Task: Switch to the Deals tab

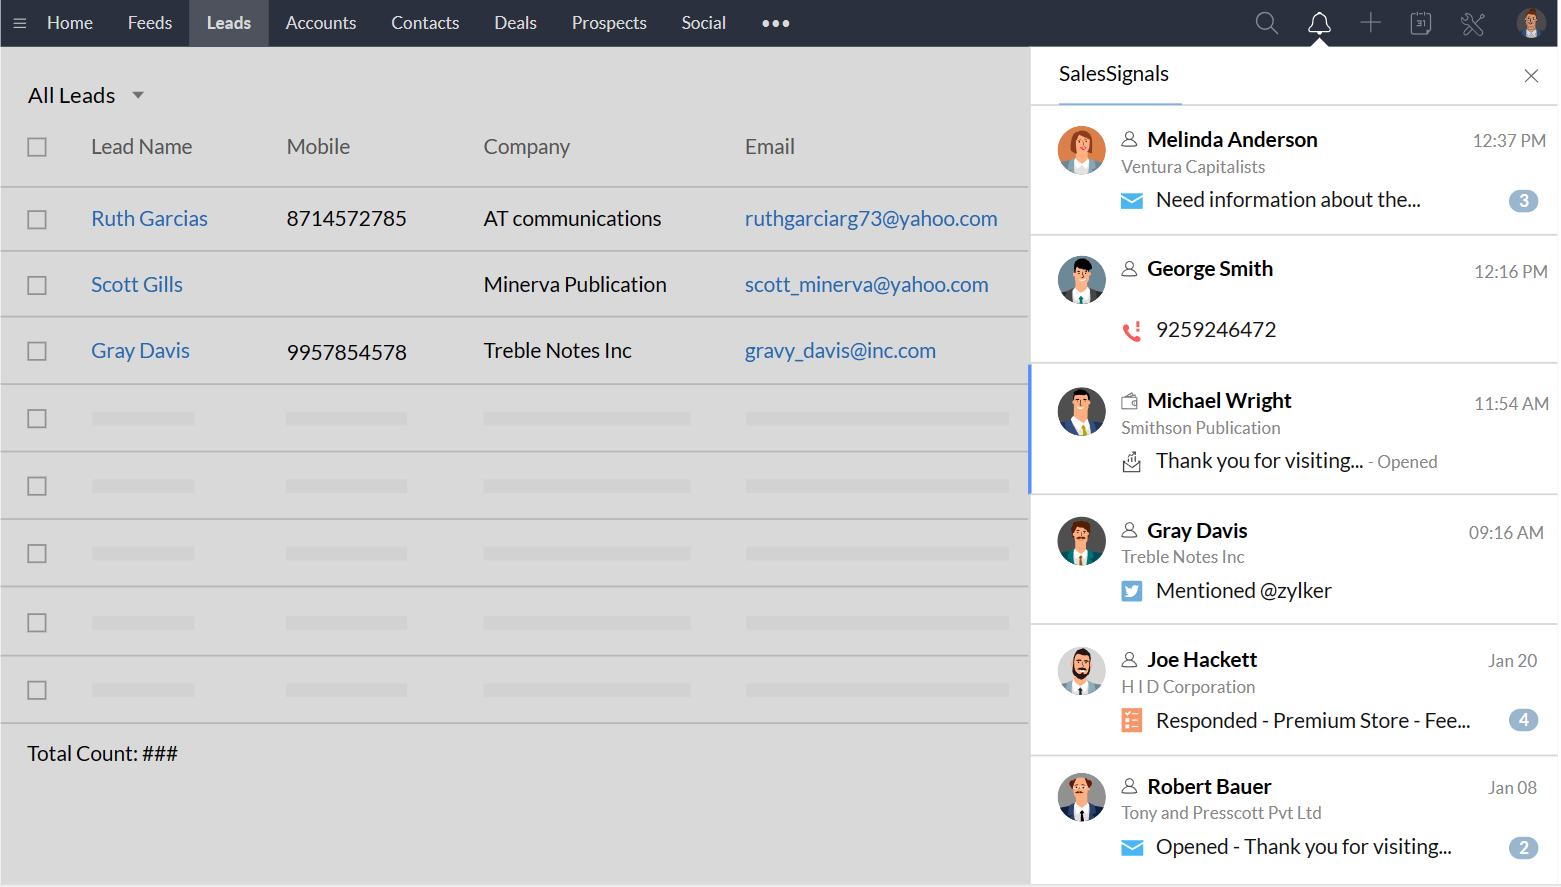Action: (x=515, y=23)
